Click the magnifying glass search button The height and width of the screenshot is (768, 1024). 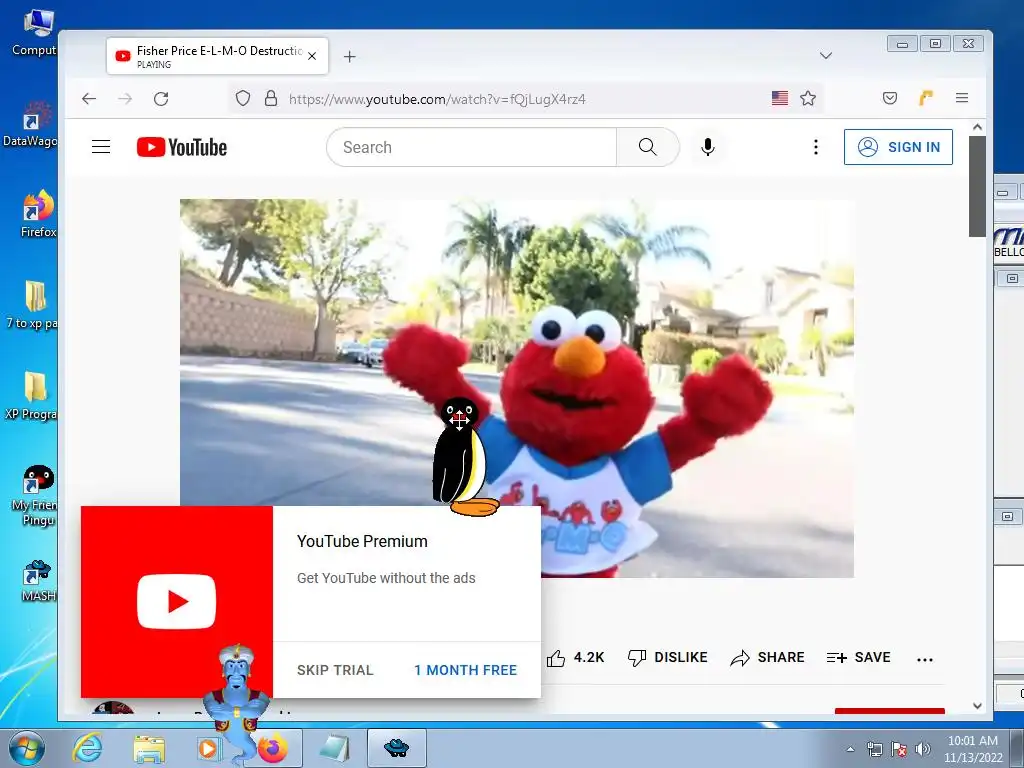click(647, 147)
